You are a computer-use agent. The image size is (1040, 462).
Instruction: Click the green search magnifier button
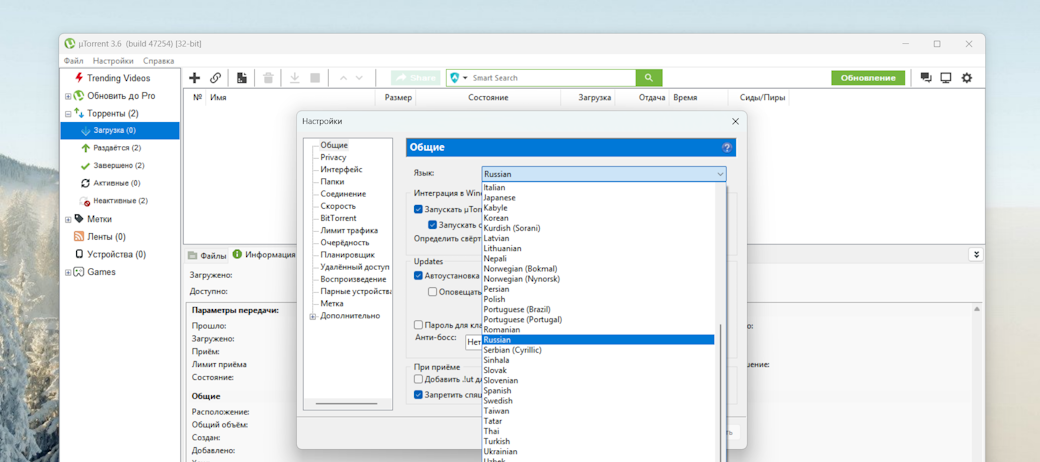[x=649, y=78]
